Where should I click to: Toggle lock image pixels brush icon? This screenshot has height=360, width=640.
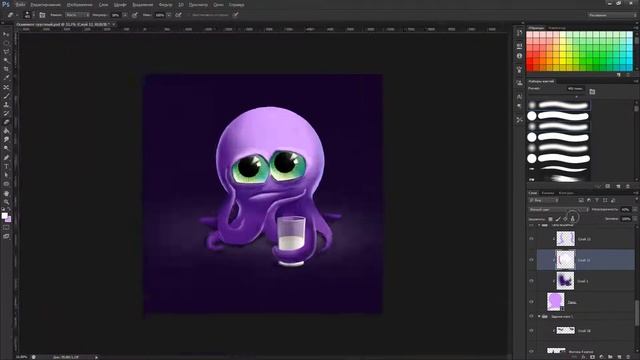[x=558, y=219]
